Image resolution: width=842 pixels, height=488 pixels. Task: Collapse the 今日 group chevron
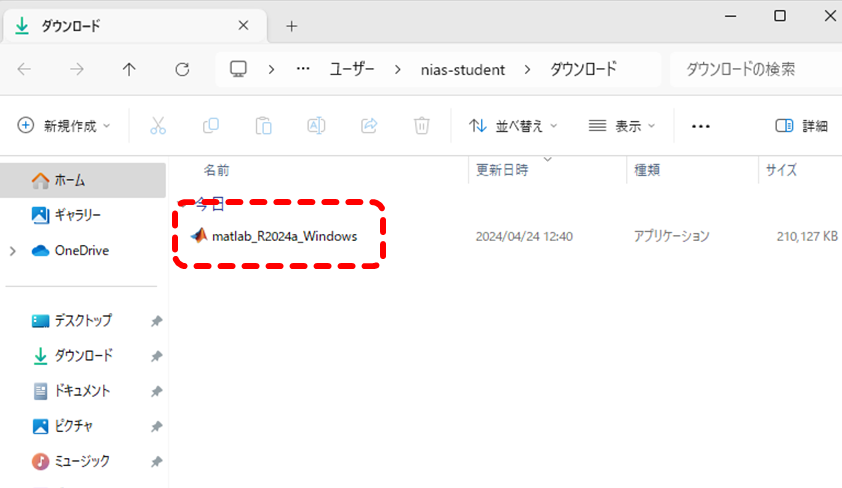tap(183, 203)
